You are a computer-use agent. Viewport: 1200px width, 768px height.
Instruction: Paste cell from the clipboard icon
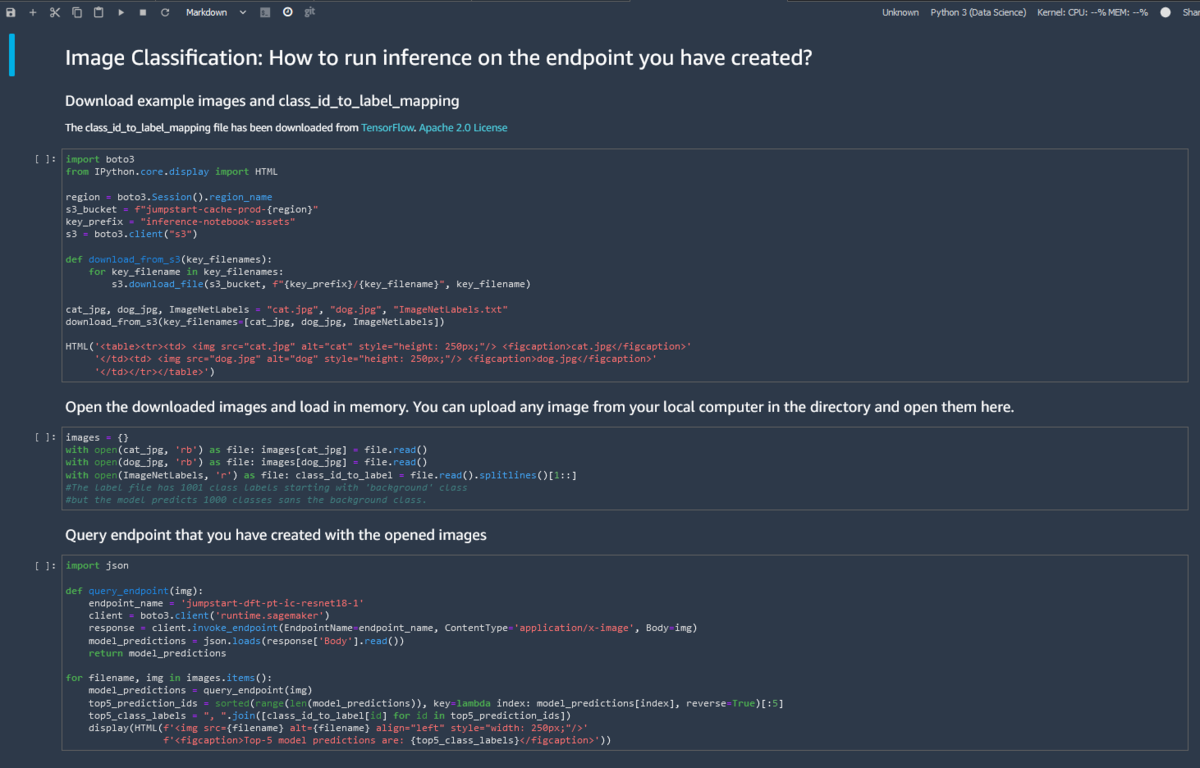click(x=98, y=12)
